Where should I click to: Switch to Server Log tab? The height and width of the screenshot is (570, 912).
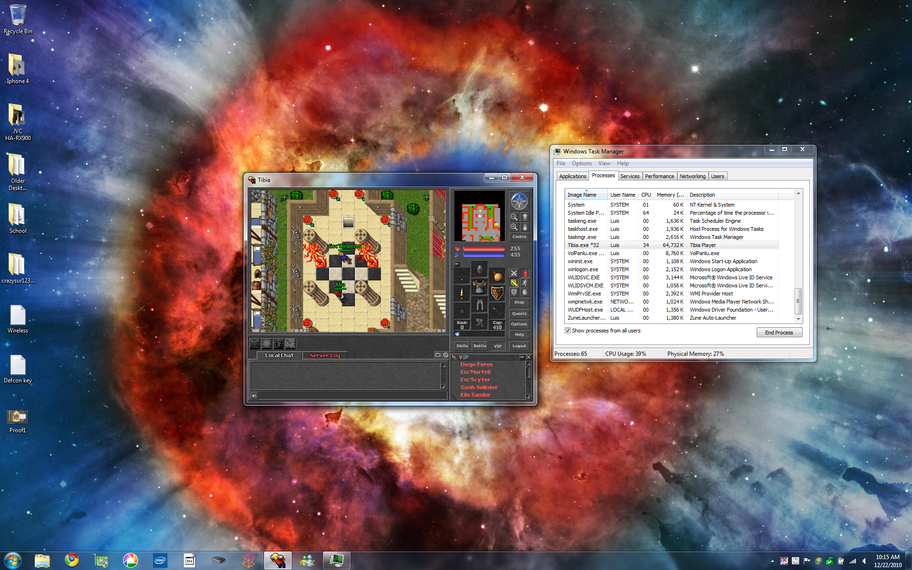[325, 355]
